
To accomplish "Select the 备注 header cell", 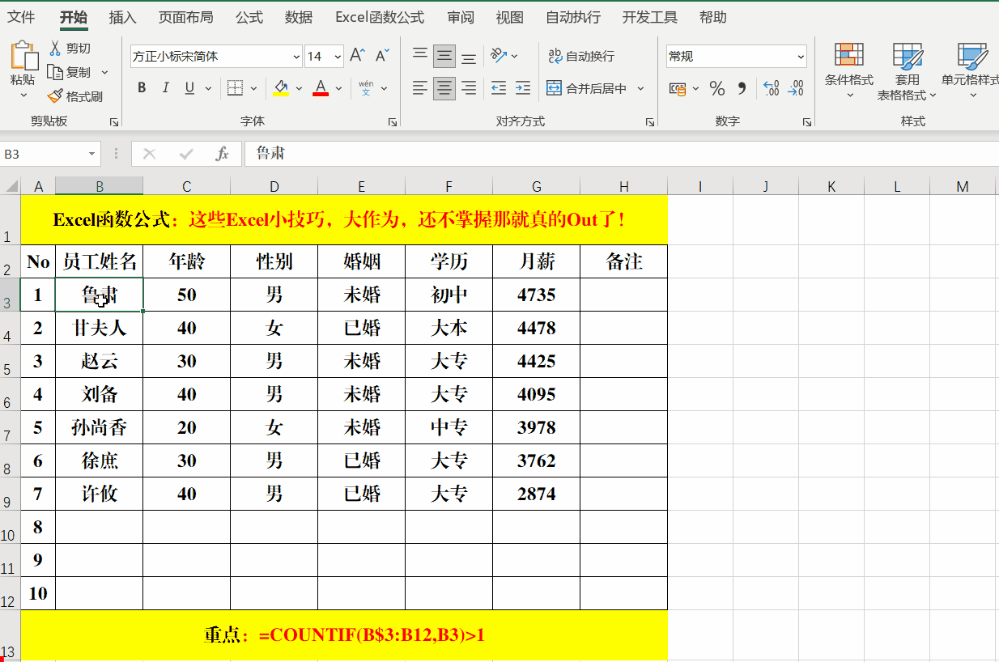I will pyautogui.click(x=624, y=261).
